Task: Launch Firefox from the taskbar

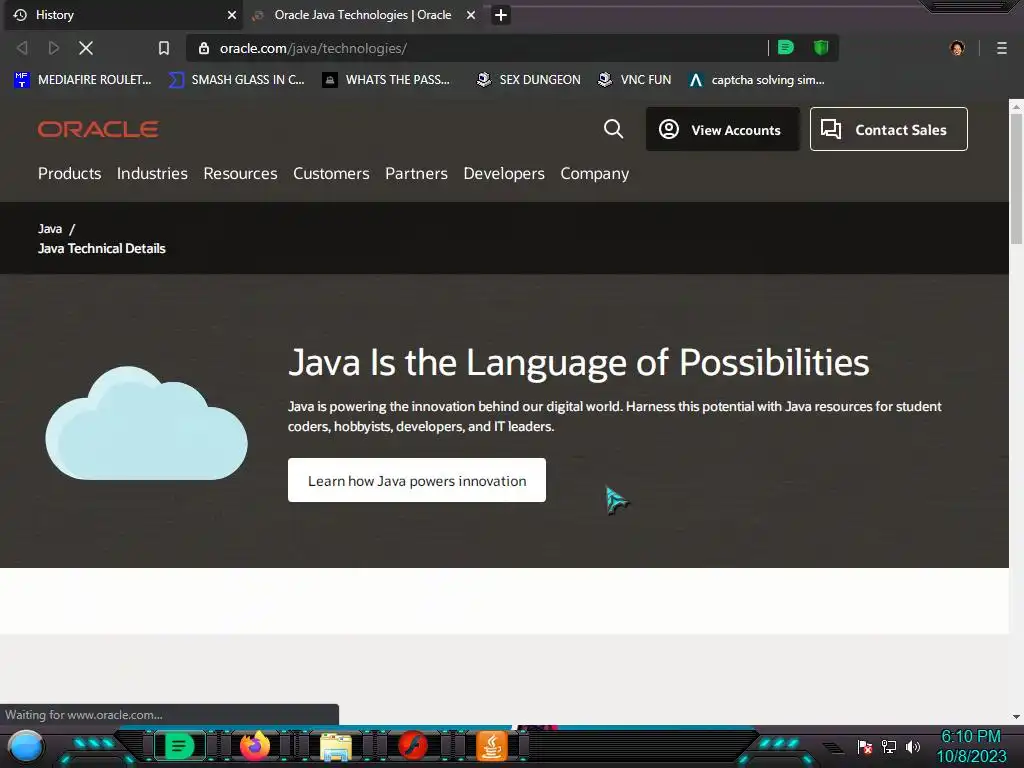Action: click(255, 746)
